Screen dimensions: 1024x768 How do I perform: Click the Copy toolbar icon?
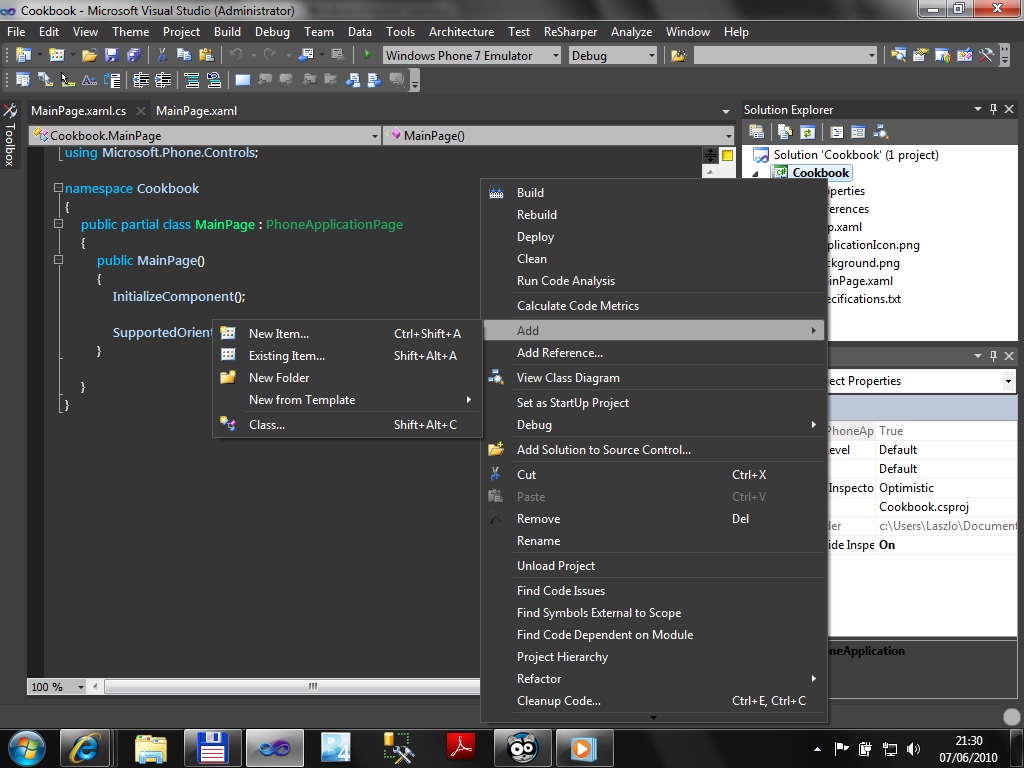point(184,56)
